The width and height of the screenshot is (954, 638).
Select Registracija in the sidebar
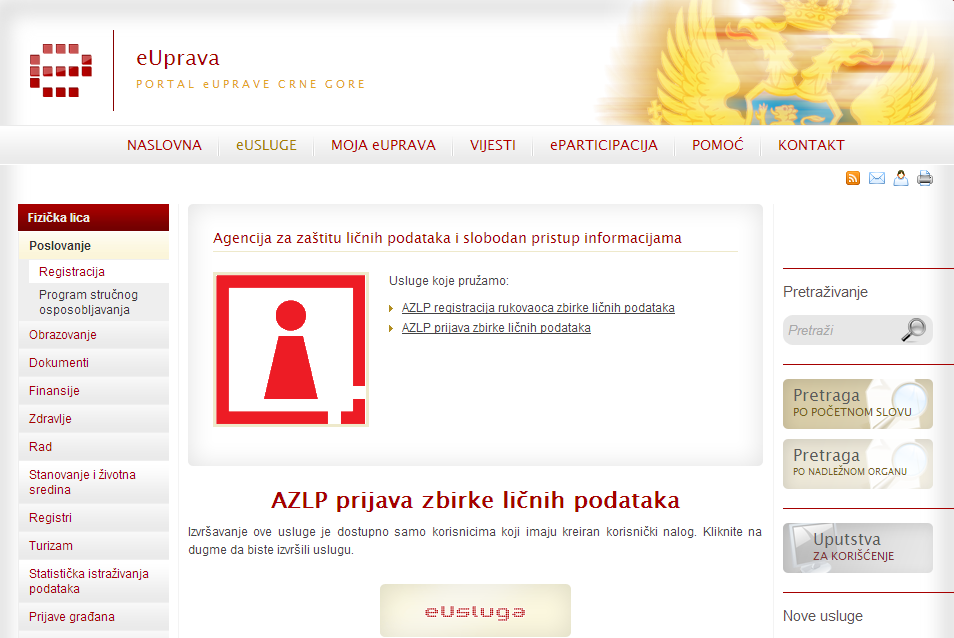pos(72,272)
